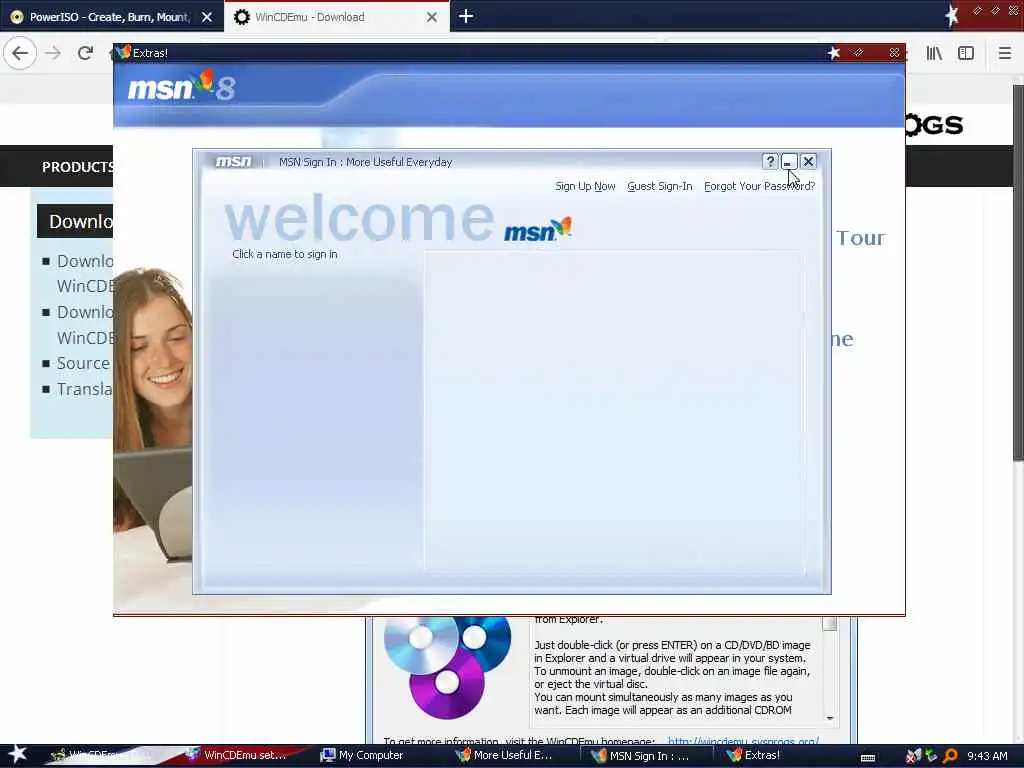Click the Extras! title bar butterfly icon

point(123,52)
